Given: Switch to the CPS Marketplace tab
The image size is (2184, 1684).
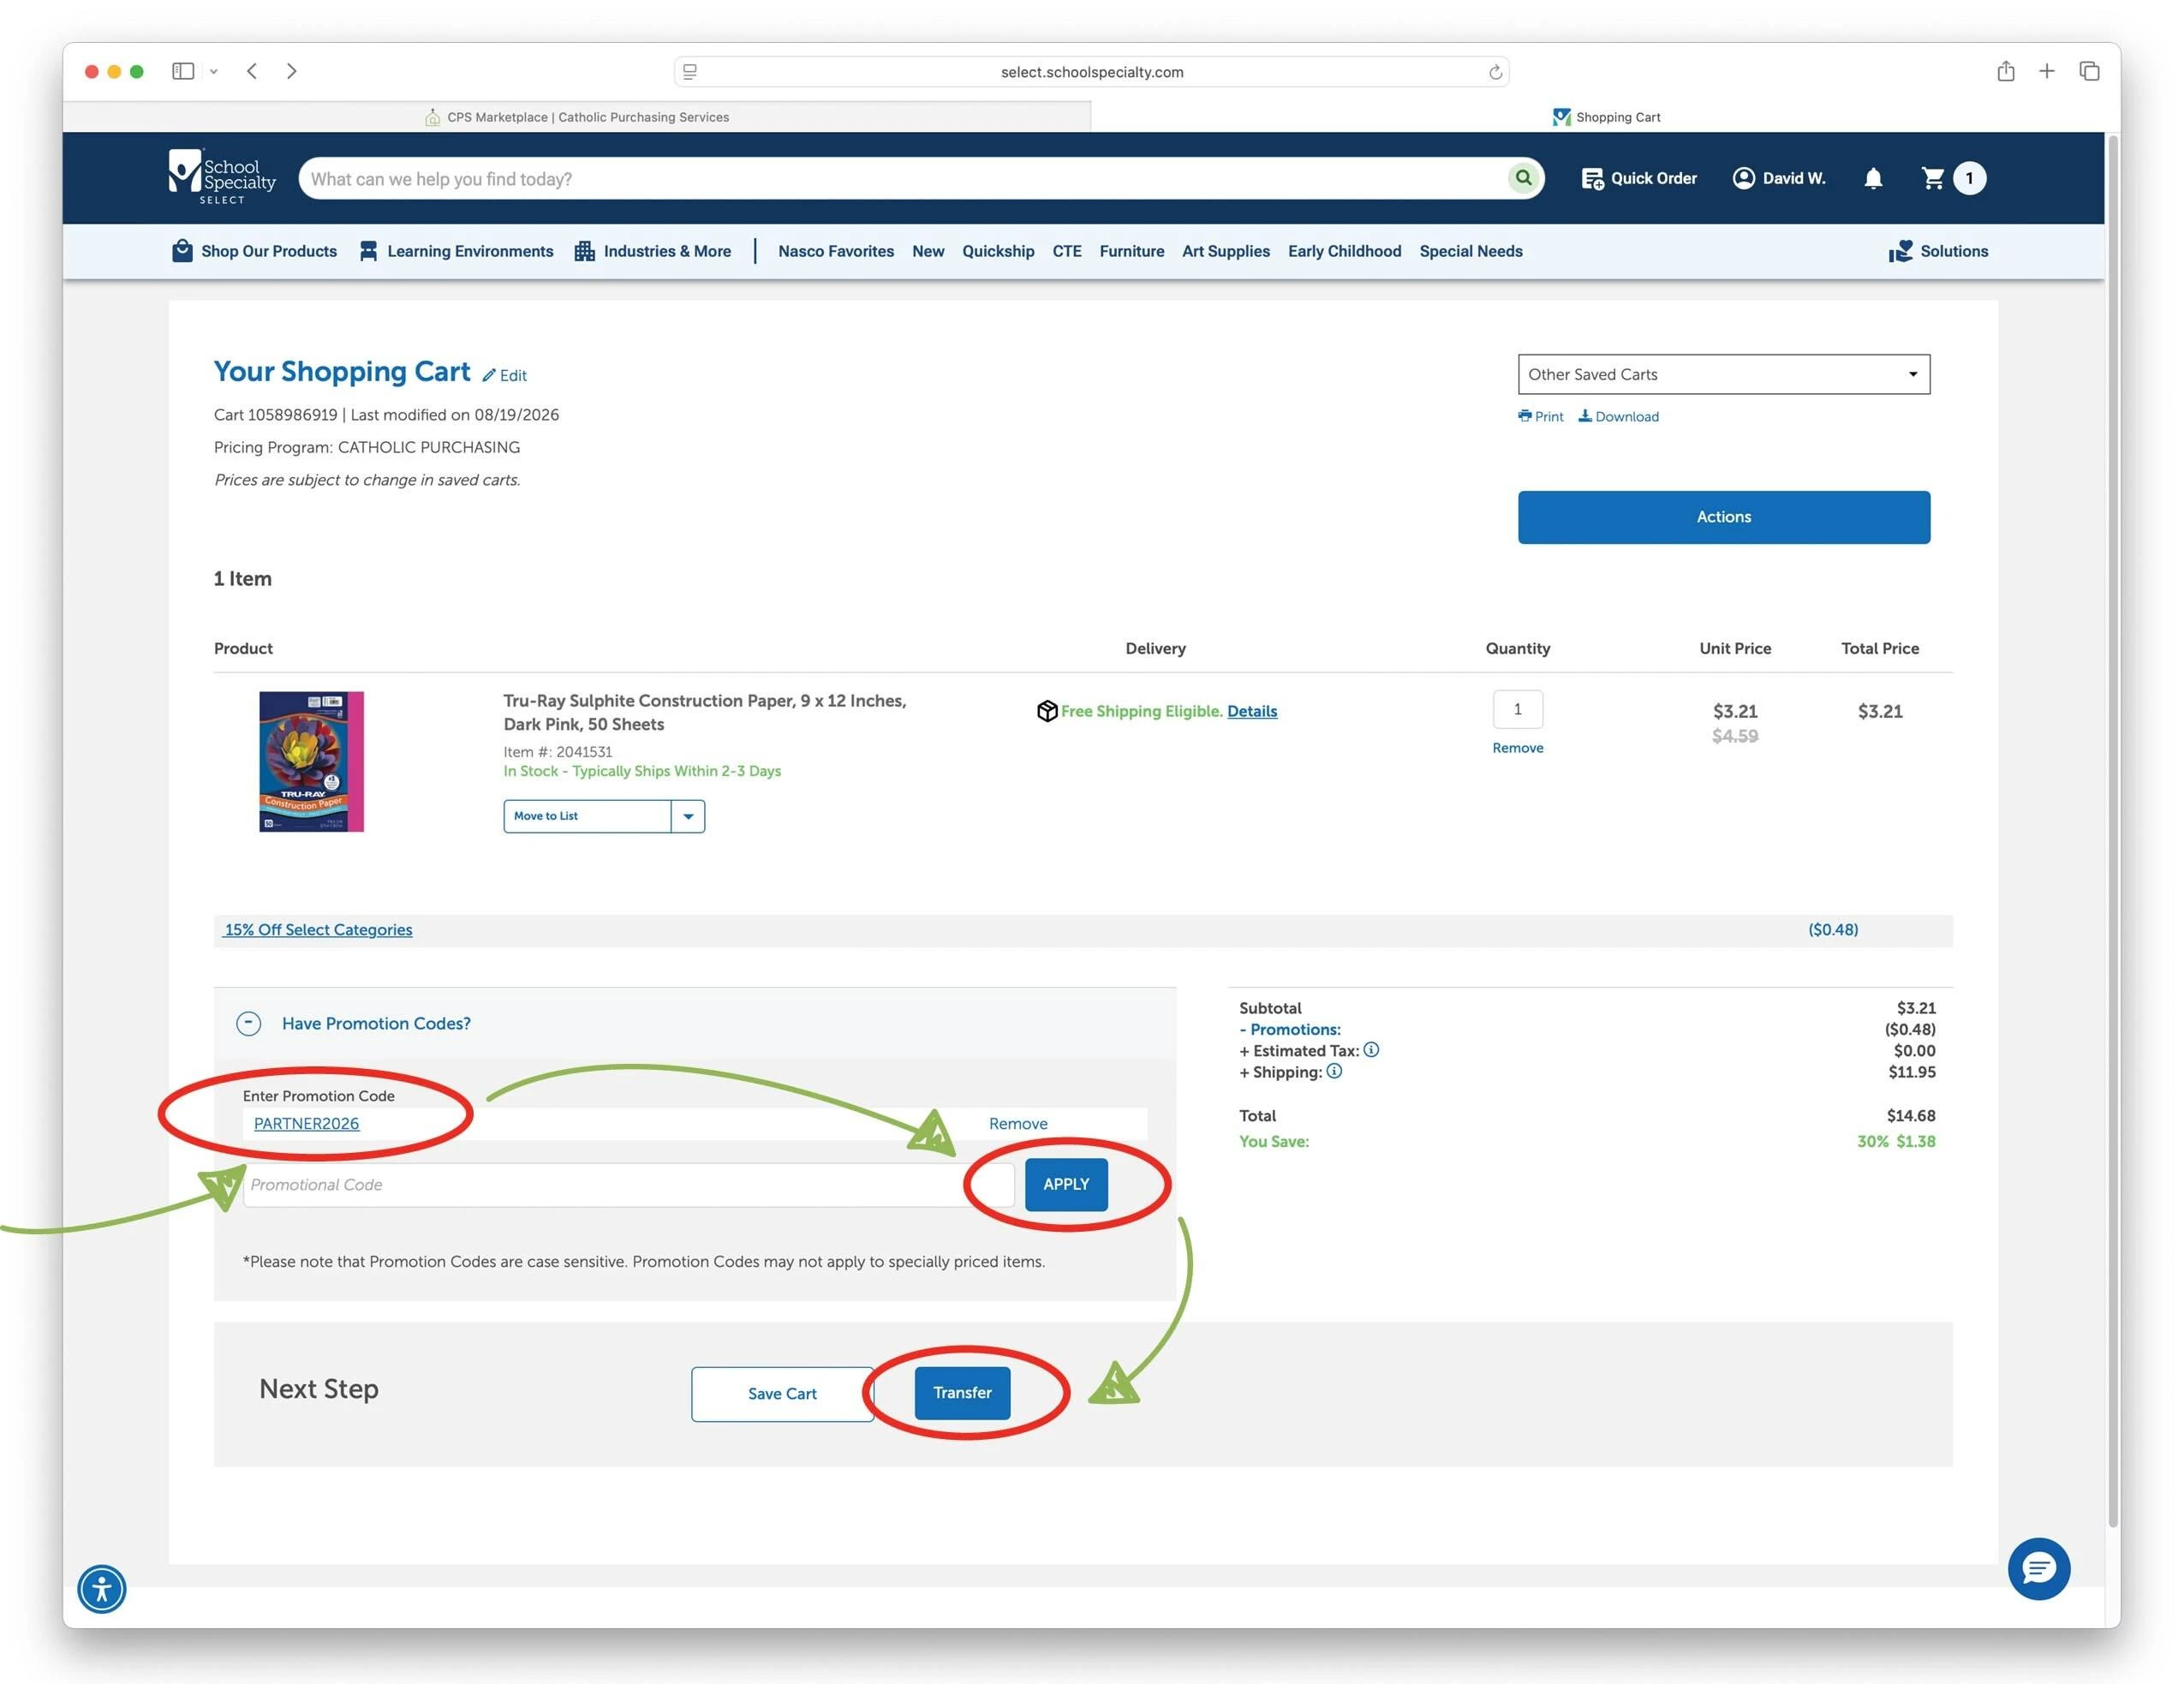Looking at the screenshot, I should 577,117.
